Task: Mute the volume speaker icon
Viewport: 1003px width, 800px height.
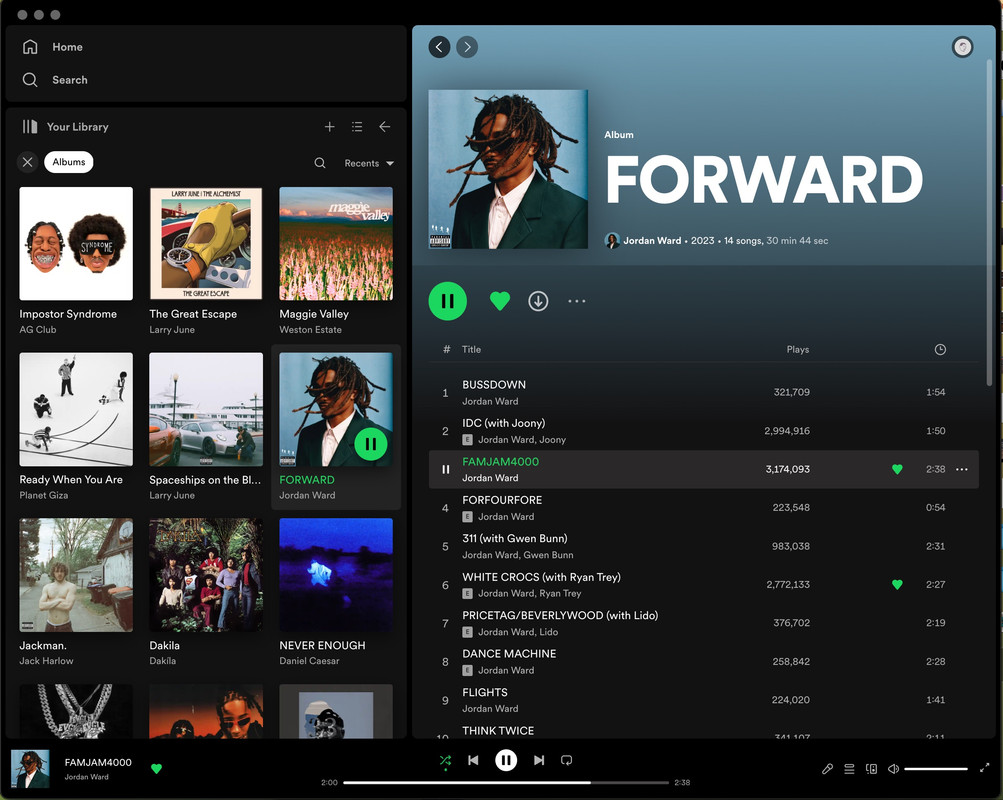Action: tap(893, 769)
